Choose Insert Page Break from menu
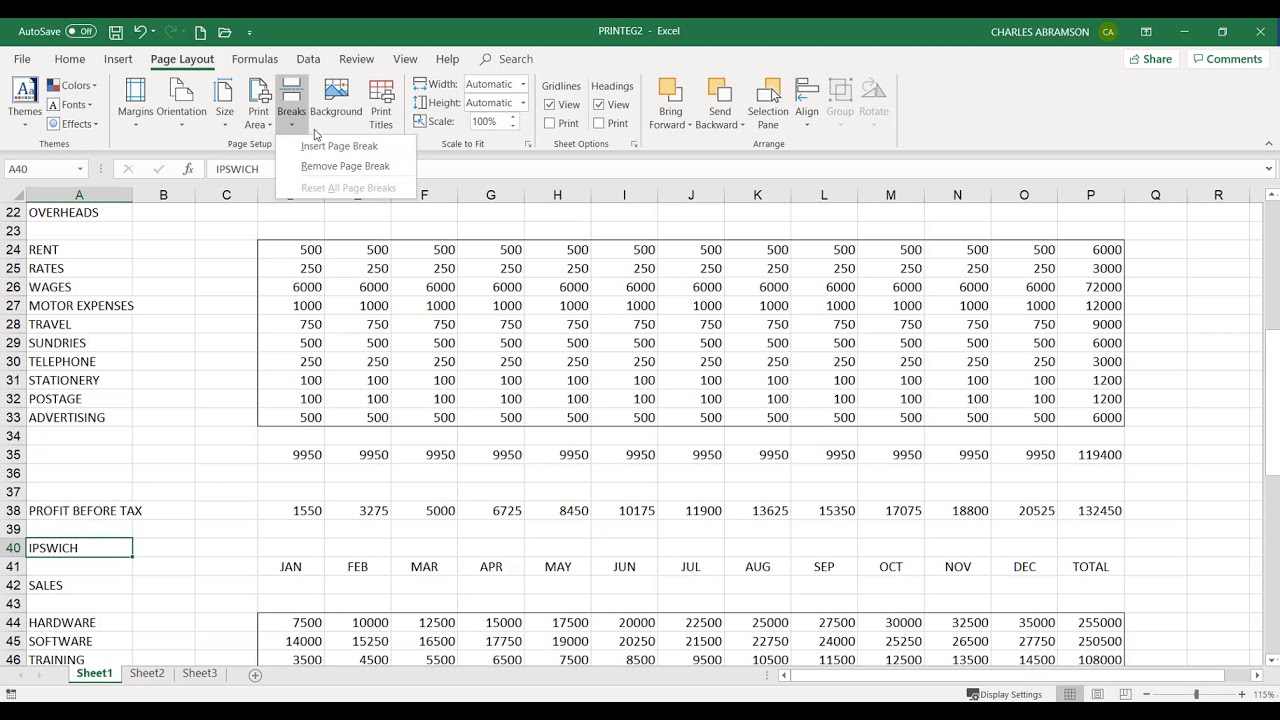 click(339, 146)
